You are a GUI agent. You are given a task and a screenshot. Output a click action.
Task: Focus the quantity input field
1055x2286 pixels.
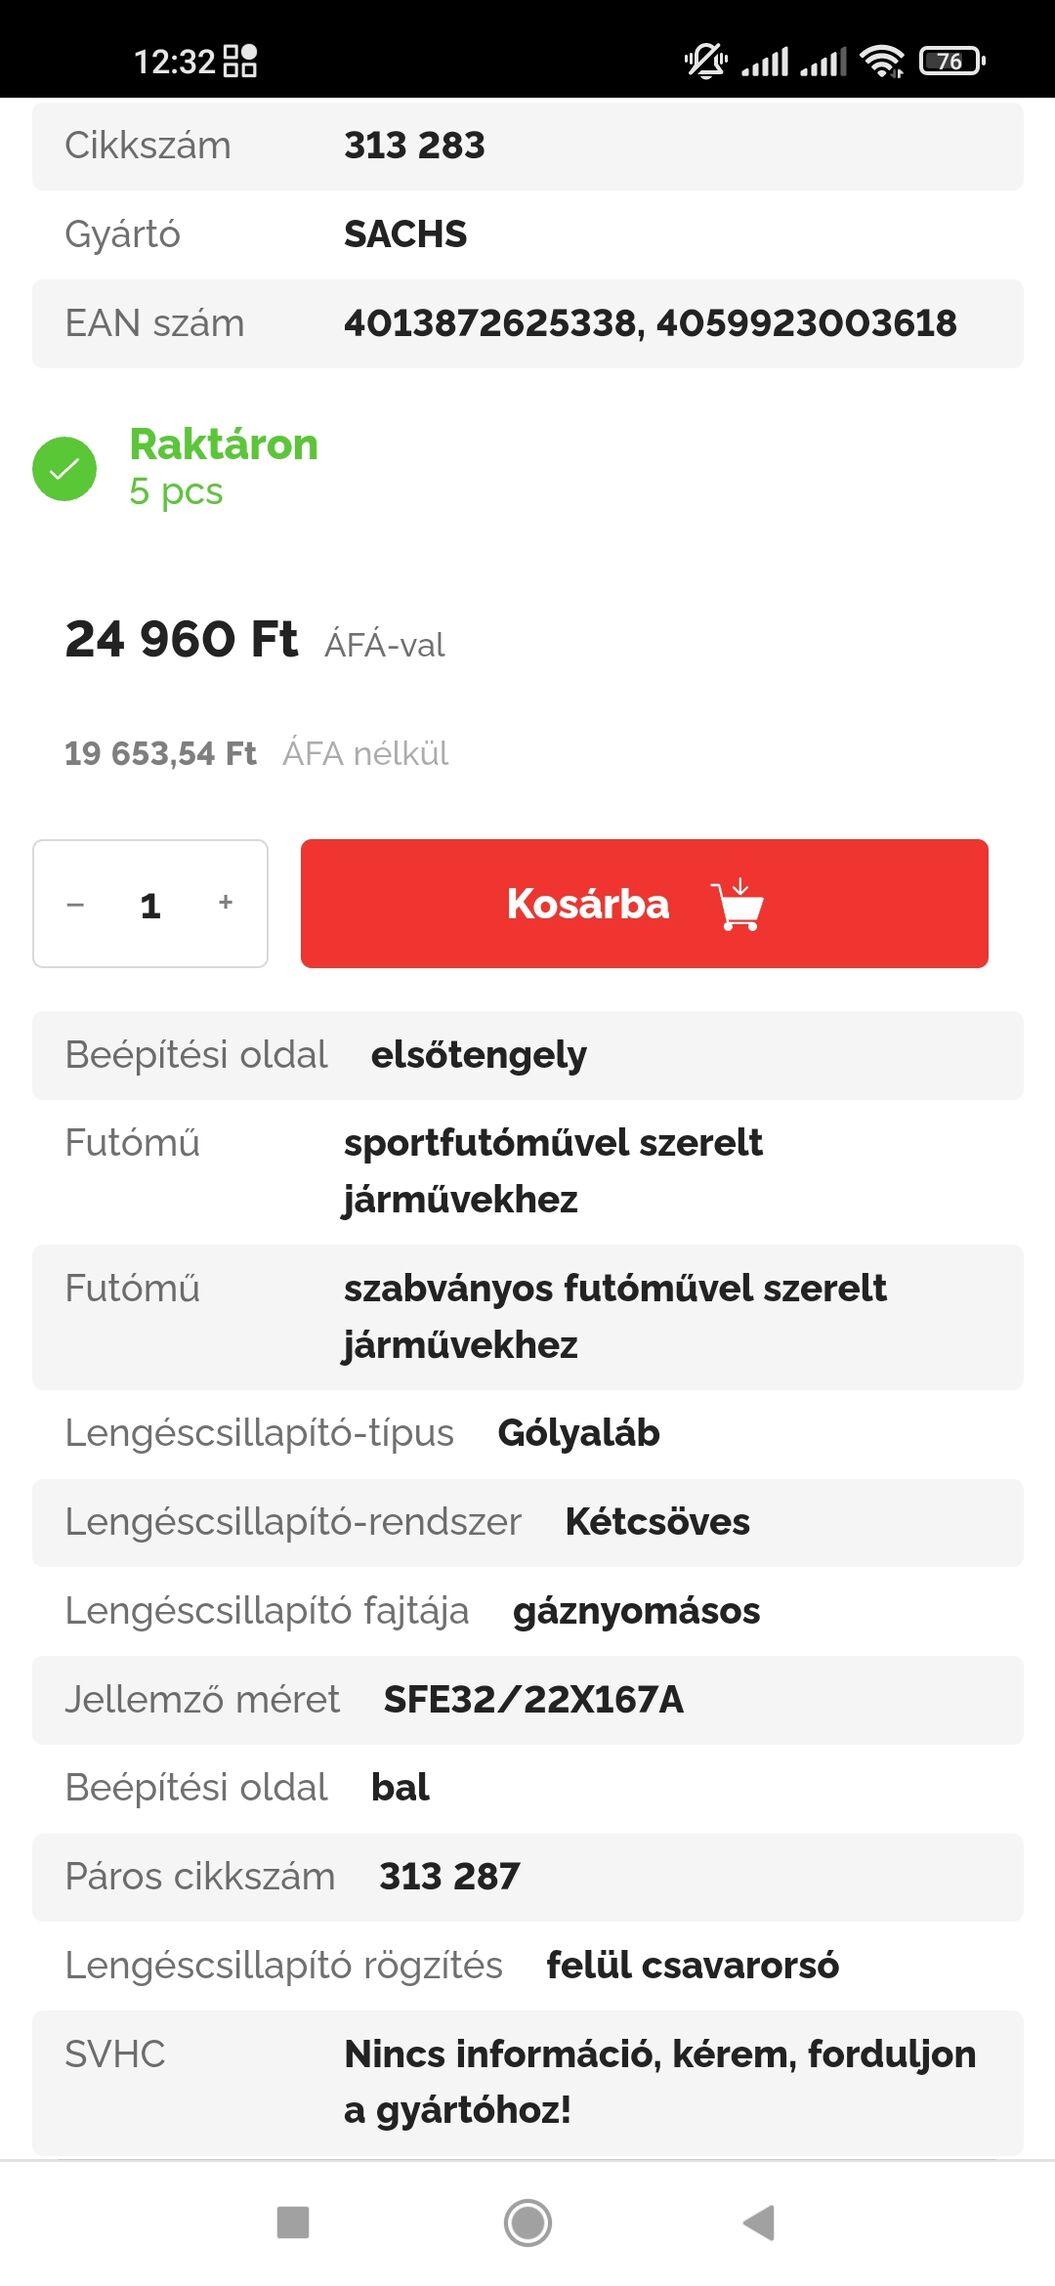tap(151, 905)
